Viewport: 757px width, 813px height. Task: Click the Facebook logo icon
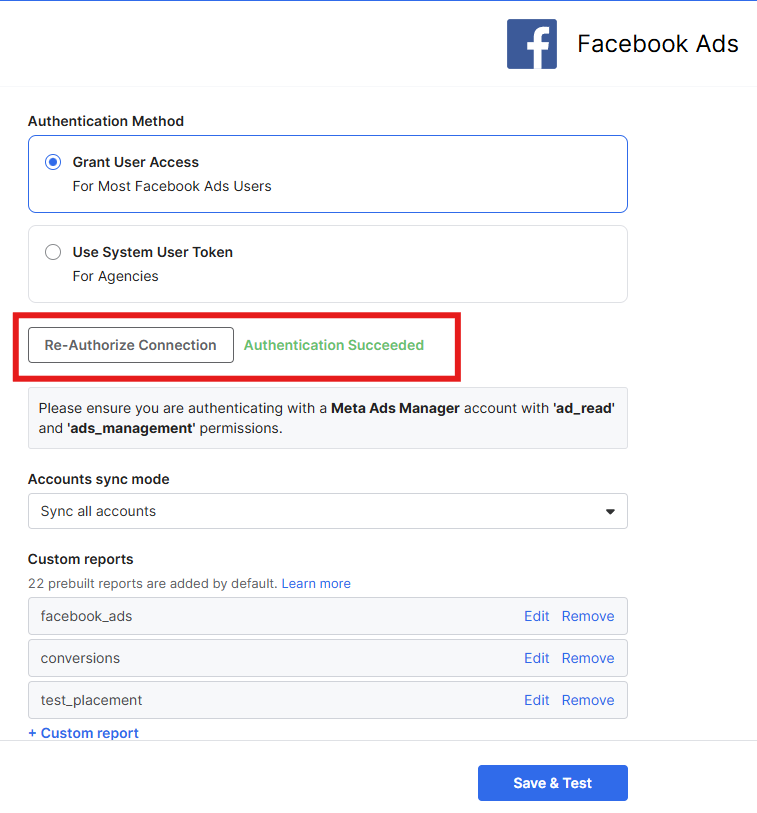pyautogui.click(x=531, y=44)
